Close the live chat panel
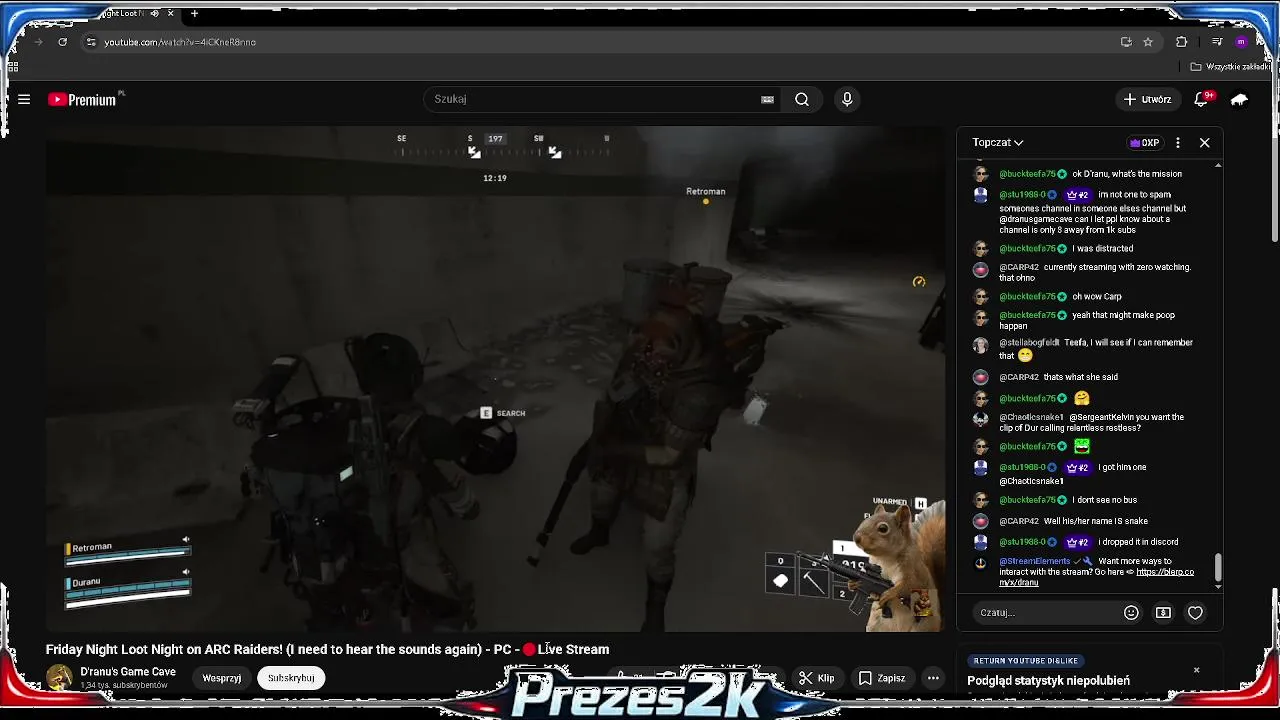The height and width of the screenshot is (720, 1280). [1205, 143]
